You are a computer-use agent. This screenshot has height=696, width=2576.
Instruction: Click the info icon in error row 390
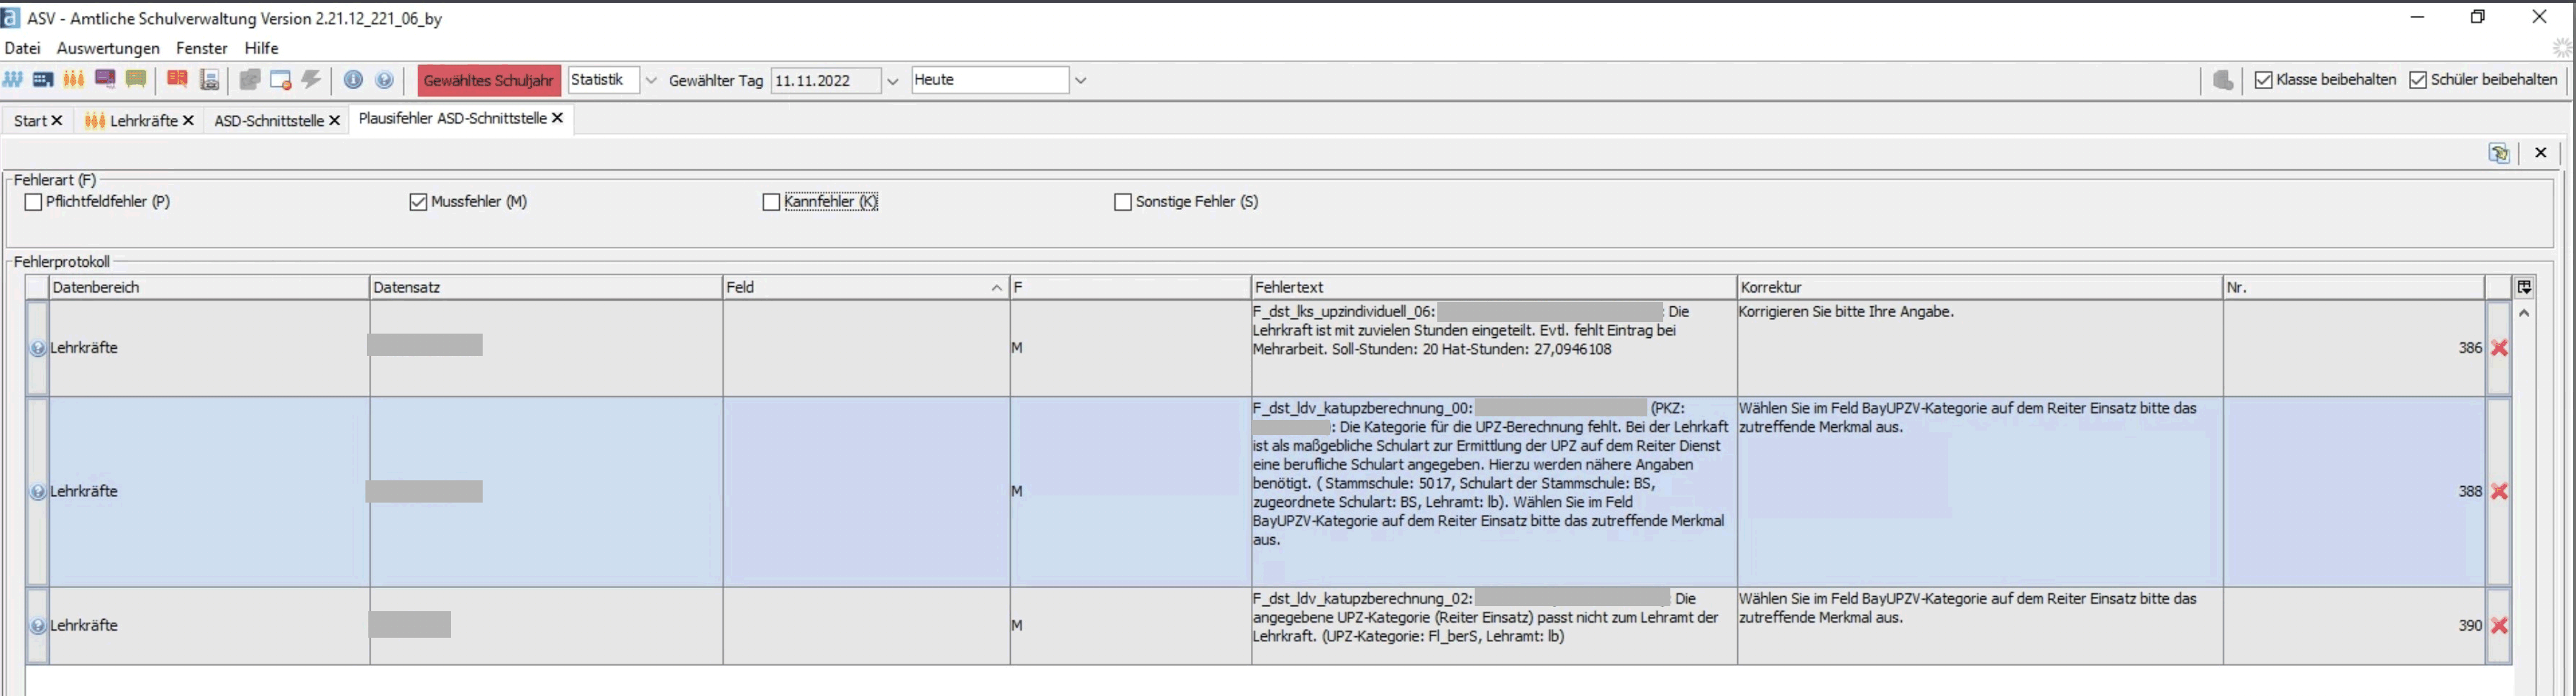click(x=37, y=626)
